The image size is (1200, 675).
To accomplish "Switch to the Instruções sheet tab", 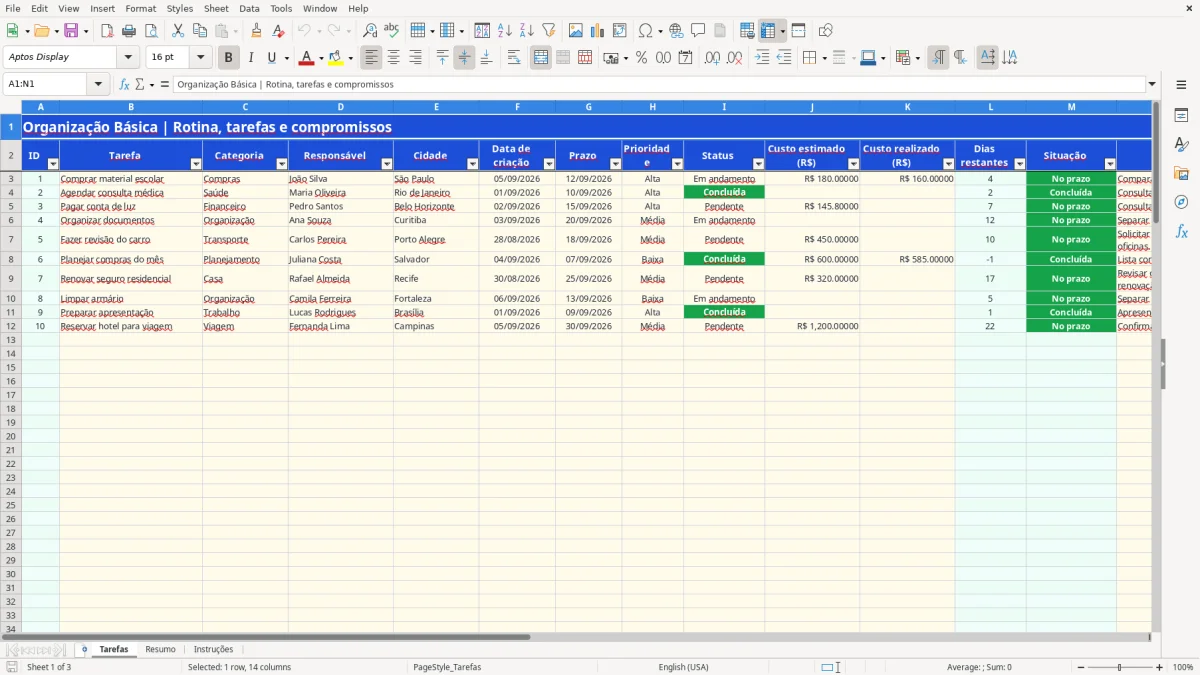I will point(213,650).
